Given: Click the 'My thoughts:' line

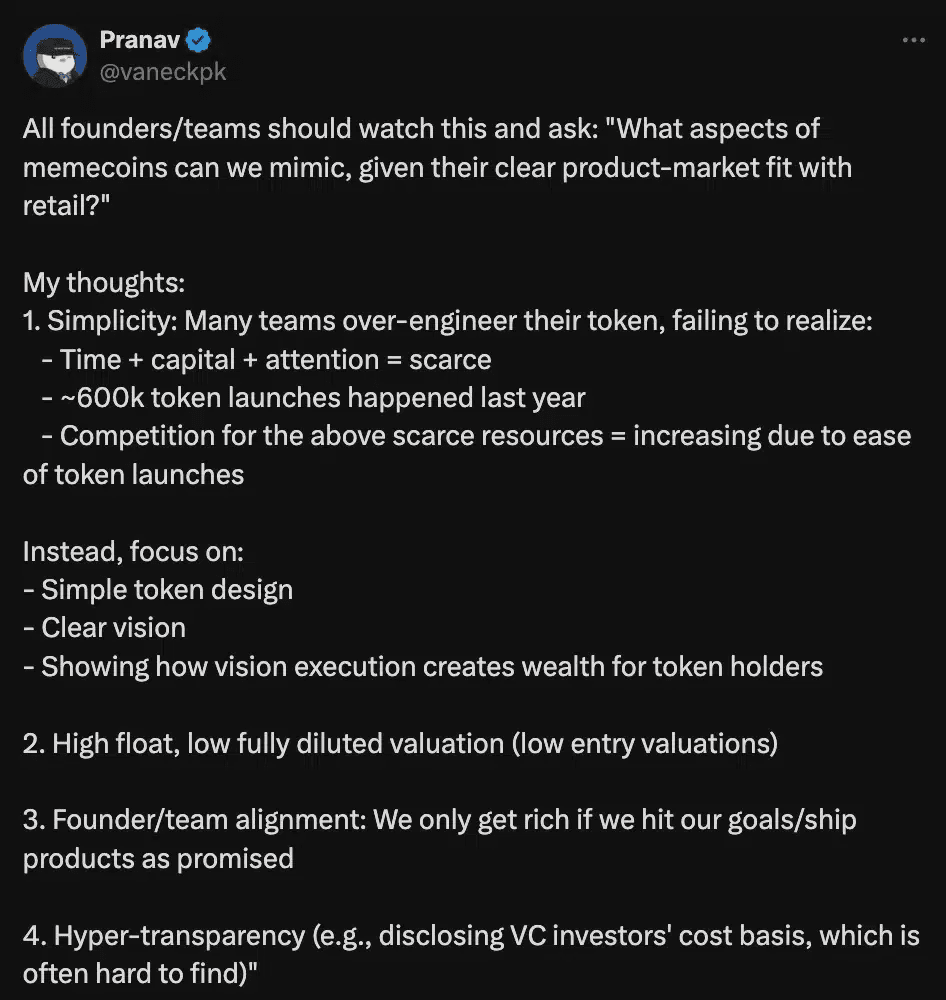Looking at the screenshot, I should pos(104,283).
